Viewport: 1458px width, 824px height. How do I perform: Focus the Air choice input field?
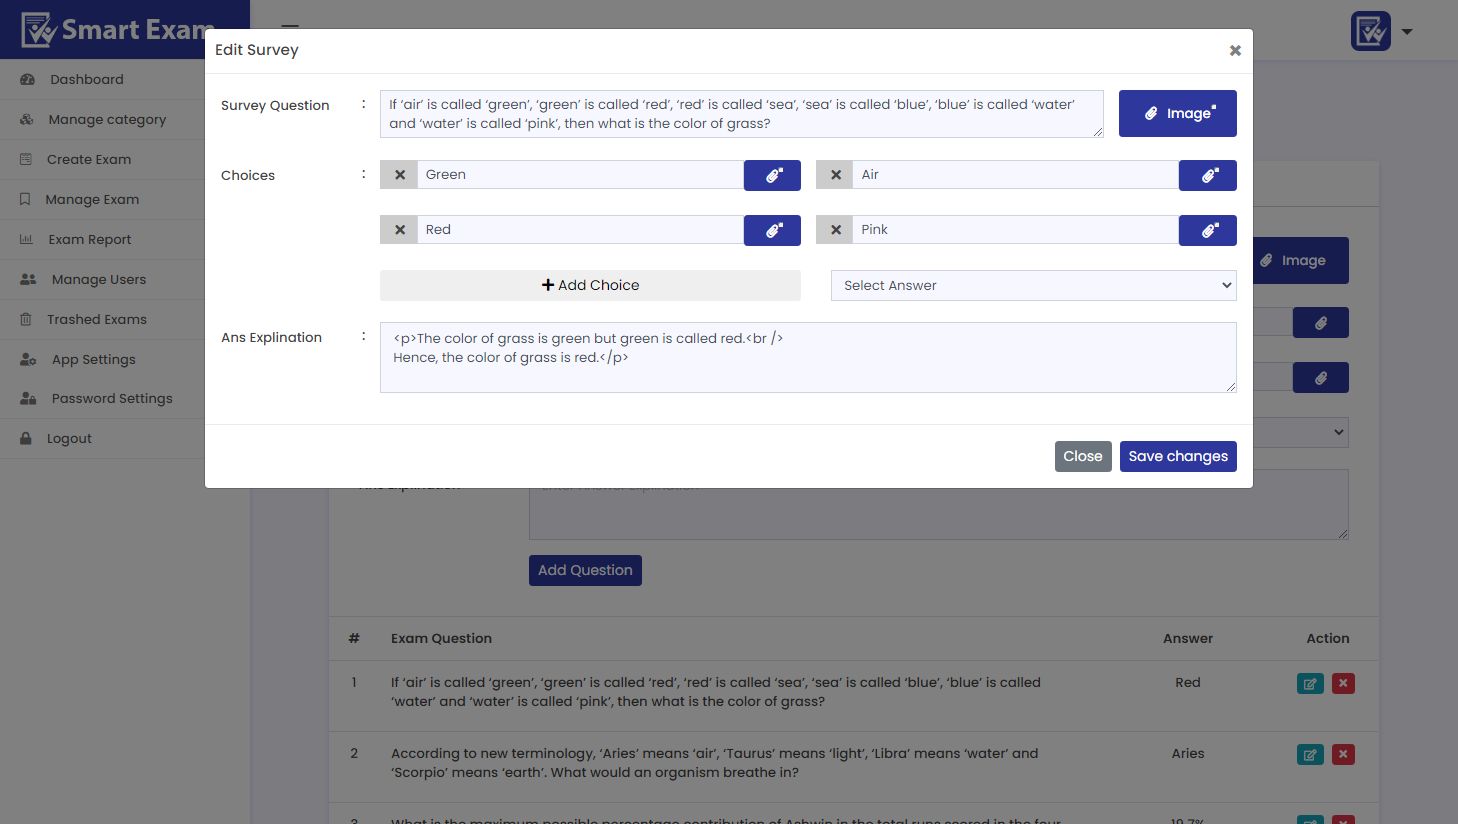[x=1016, y=175]
